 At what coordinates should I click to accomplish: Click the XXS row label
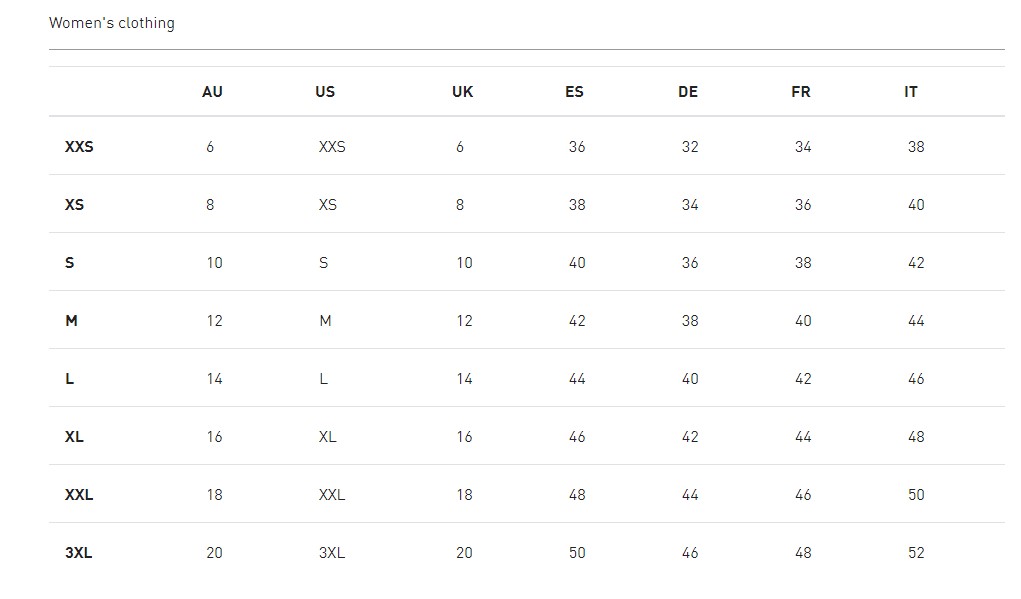(x=79, y=147)
